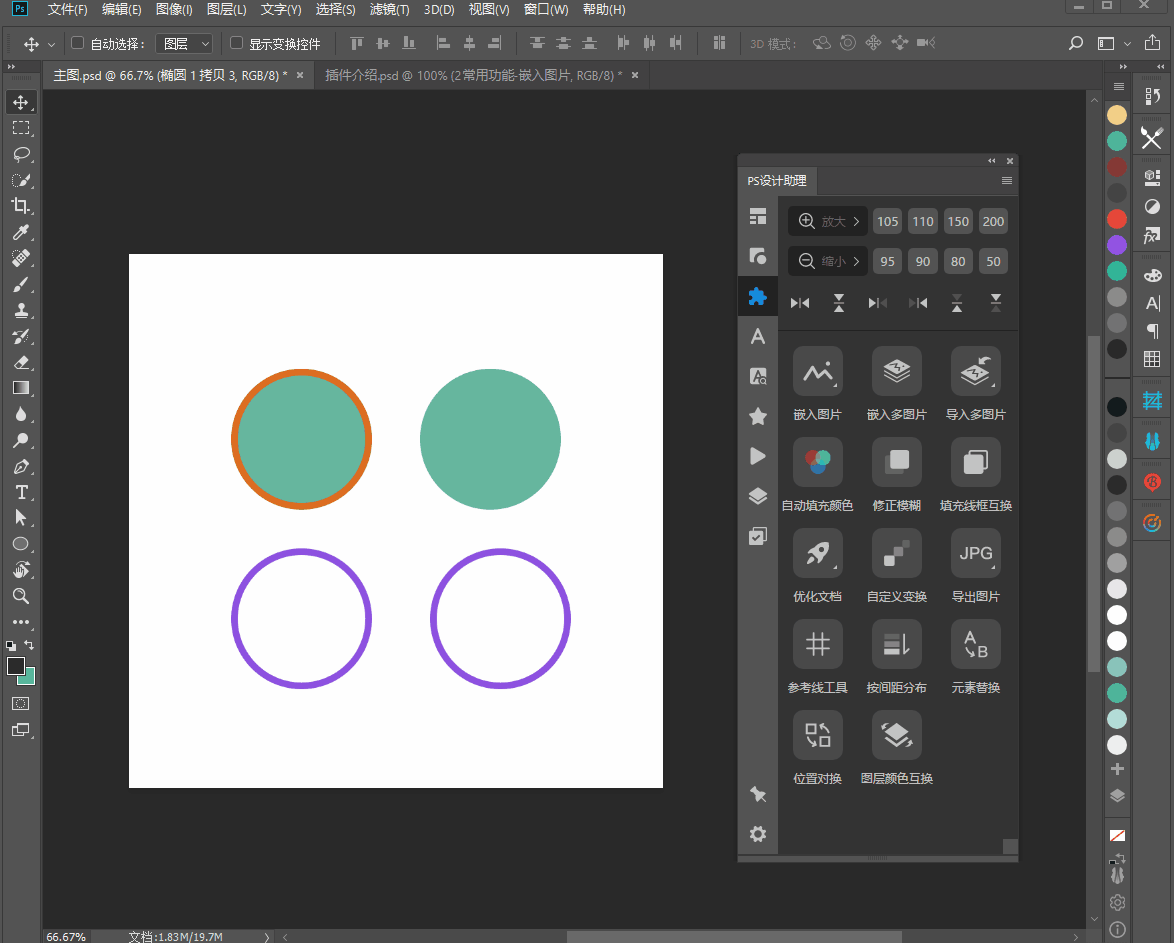Click the 105 zoom percent button
The image size is (1174, 943).
887,221
